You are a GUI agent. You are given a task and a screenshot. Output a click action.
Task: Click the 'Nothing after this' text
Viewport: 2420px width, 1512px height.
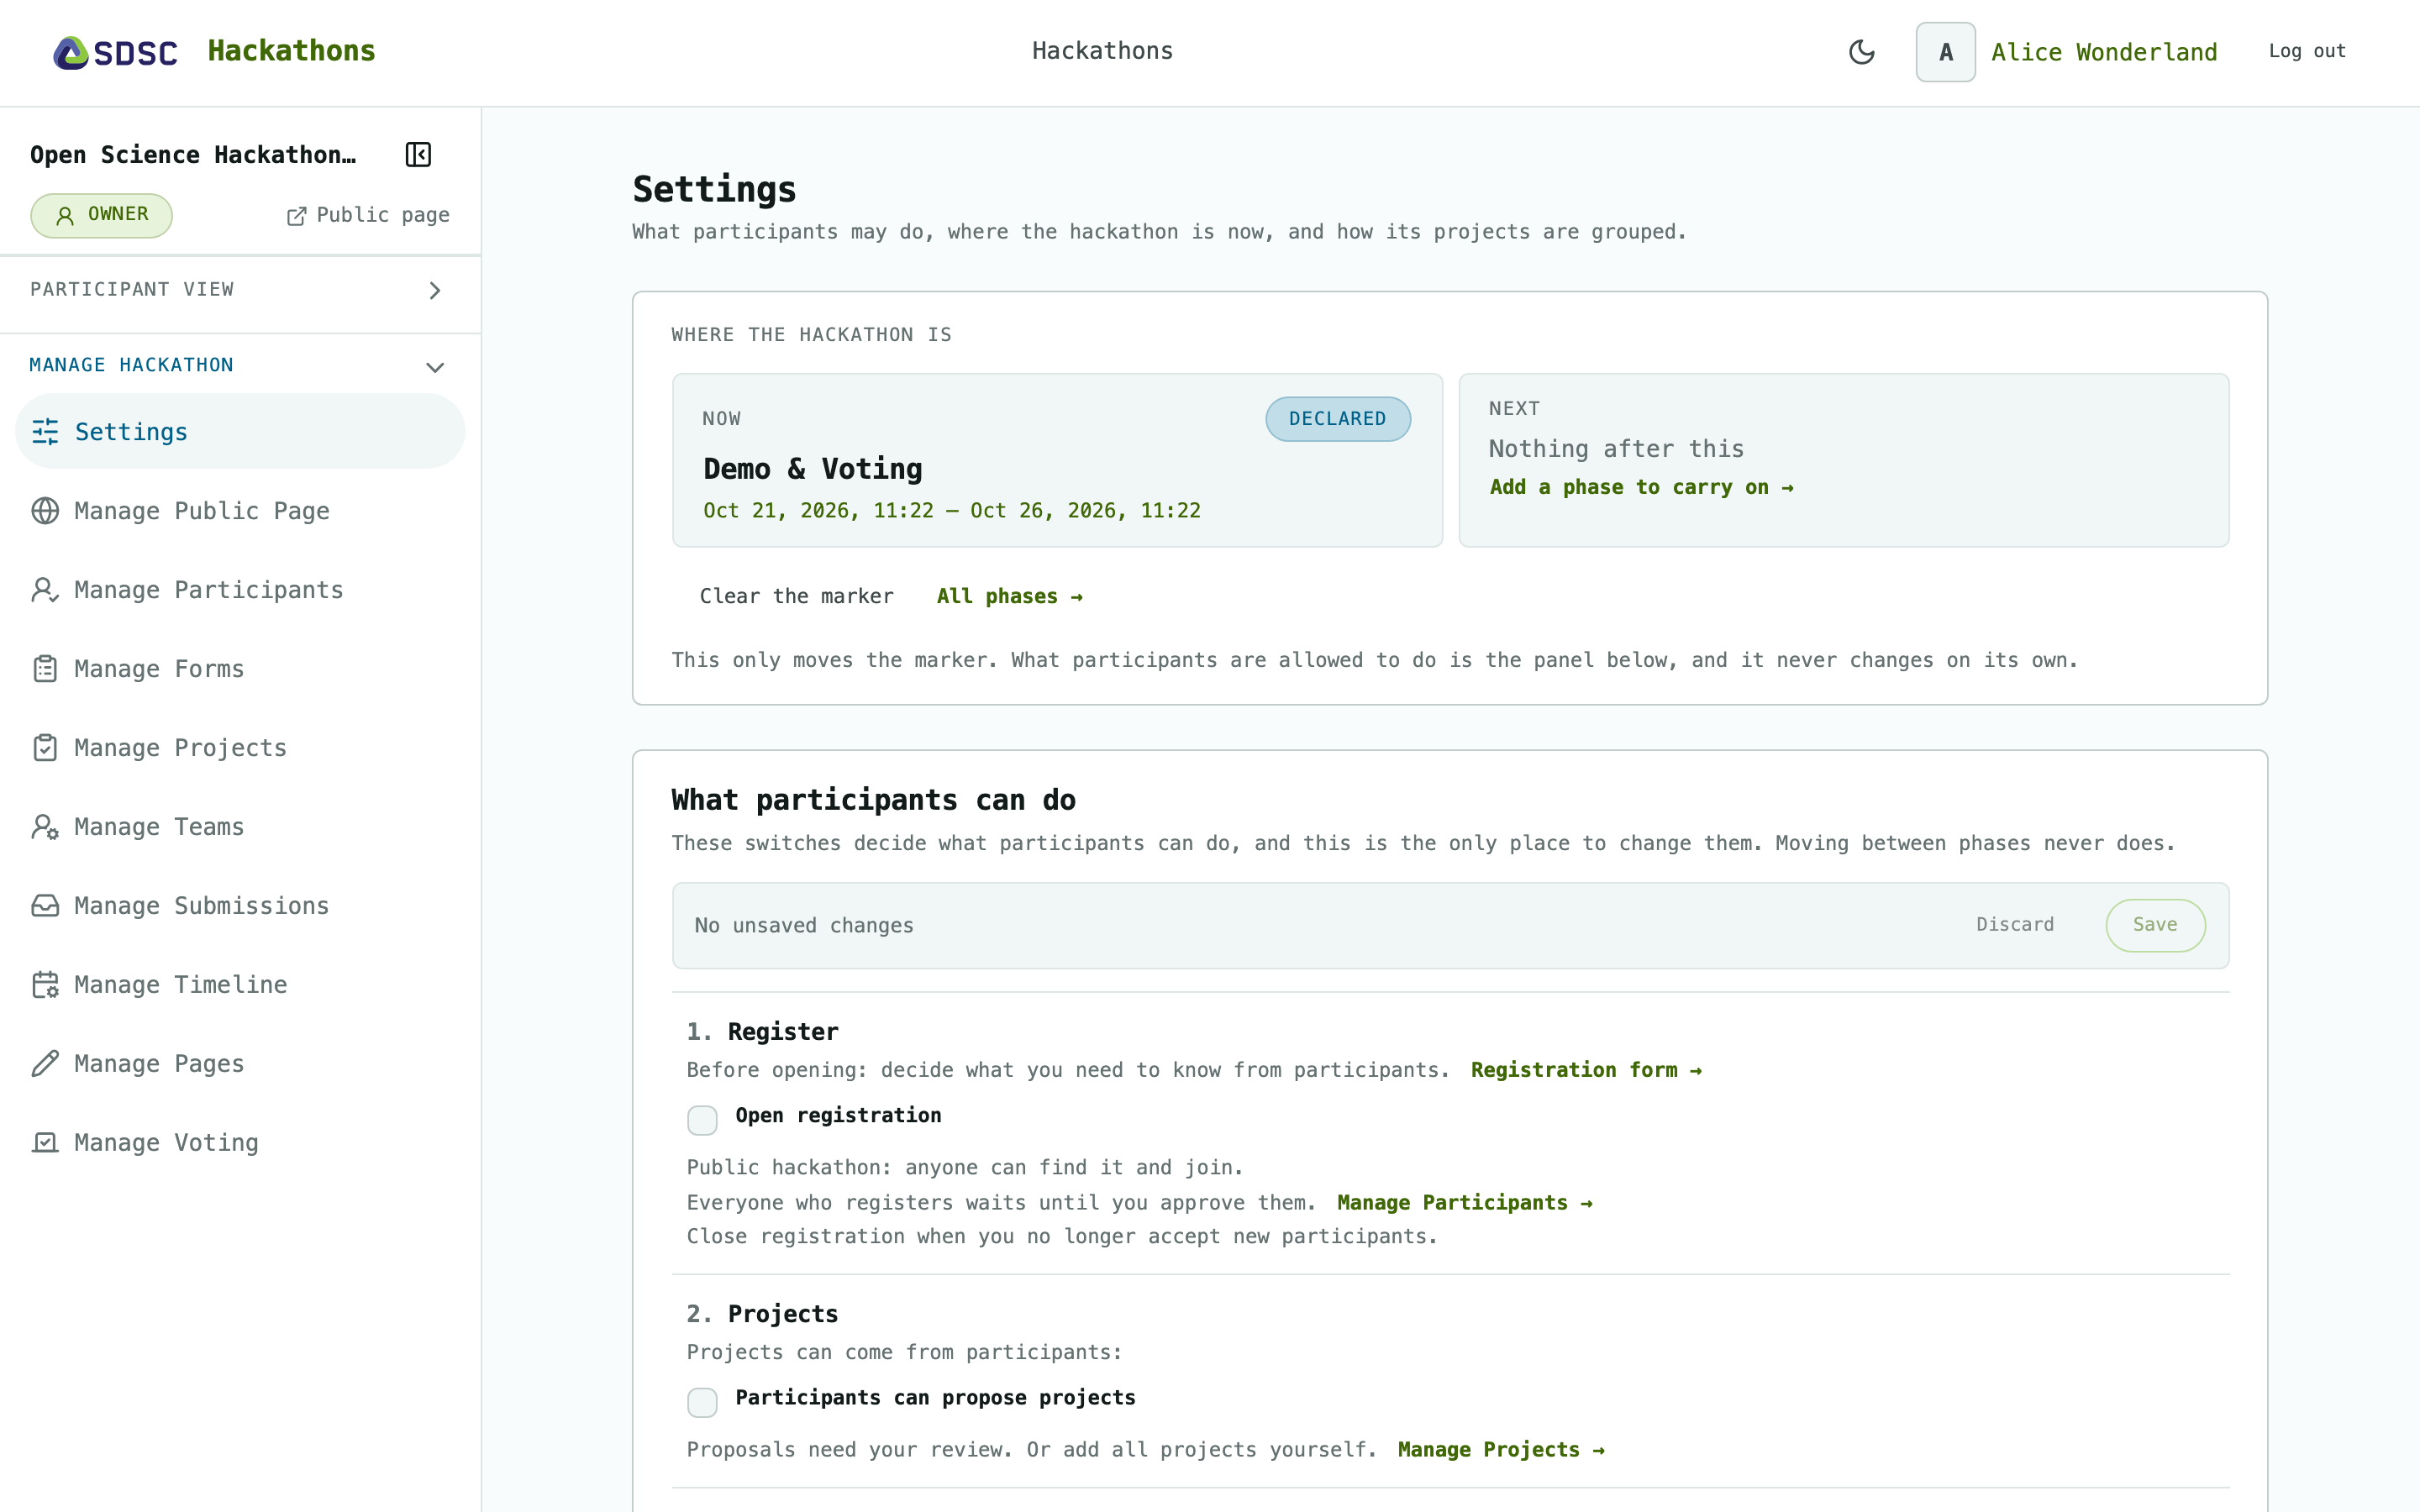(x=1616, y=449)
